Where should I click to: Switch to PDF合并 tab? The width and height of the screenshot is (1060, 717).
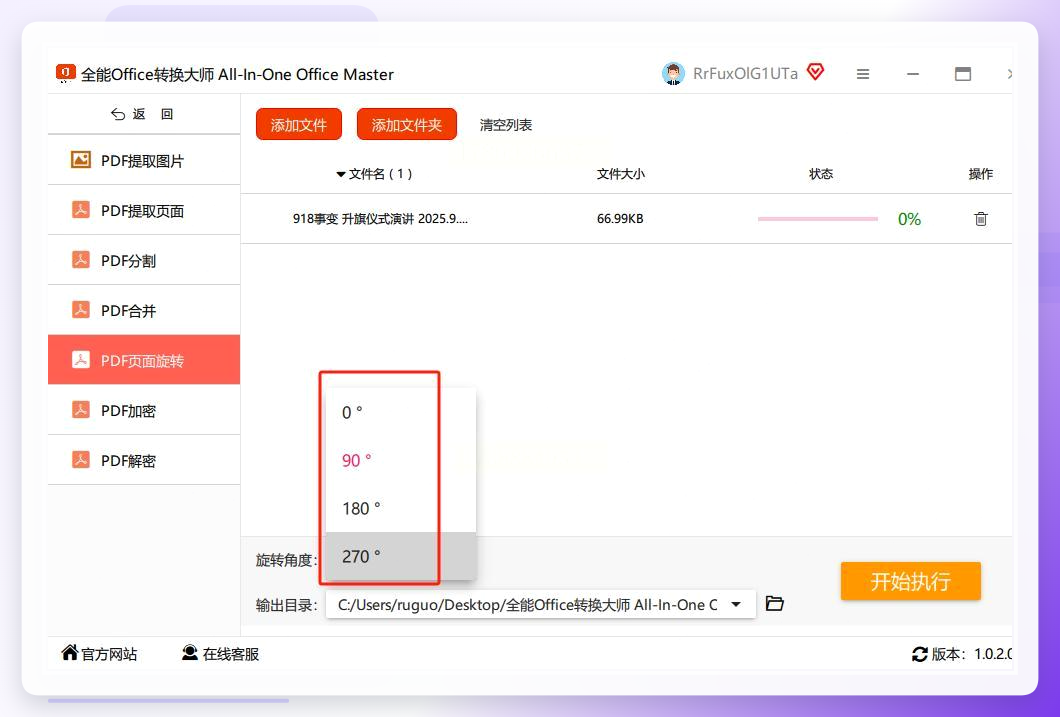click(144, 310)
